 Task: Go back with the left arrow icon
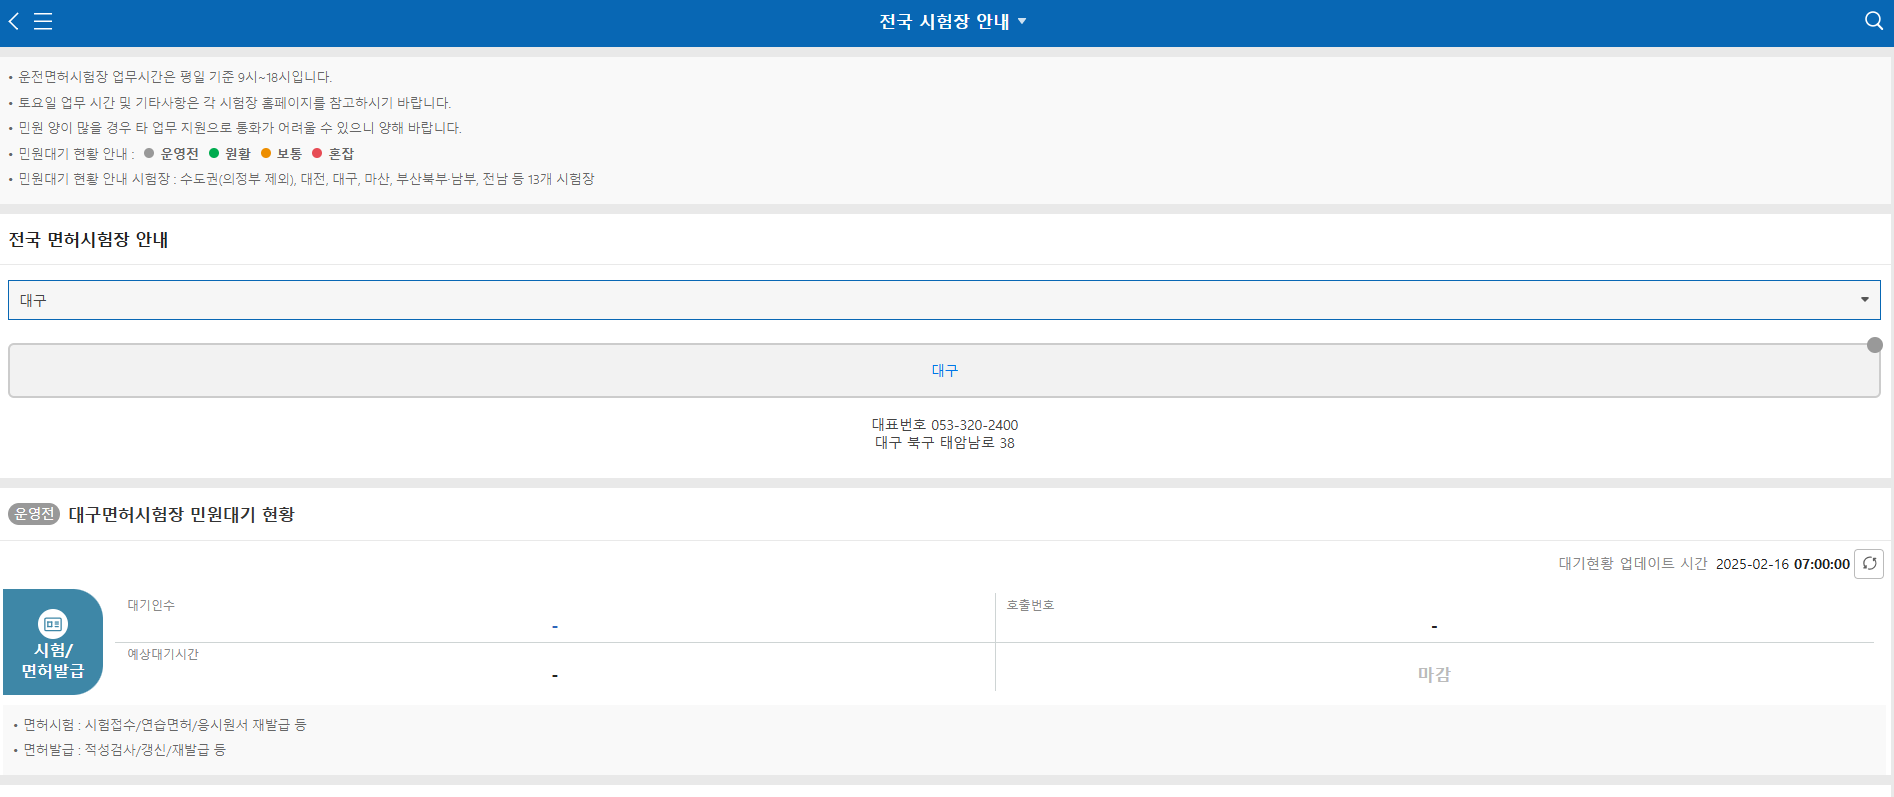pyautogui.click(x=13, y=21)
